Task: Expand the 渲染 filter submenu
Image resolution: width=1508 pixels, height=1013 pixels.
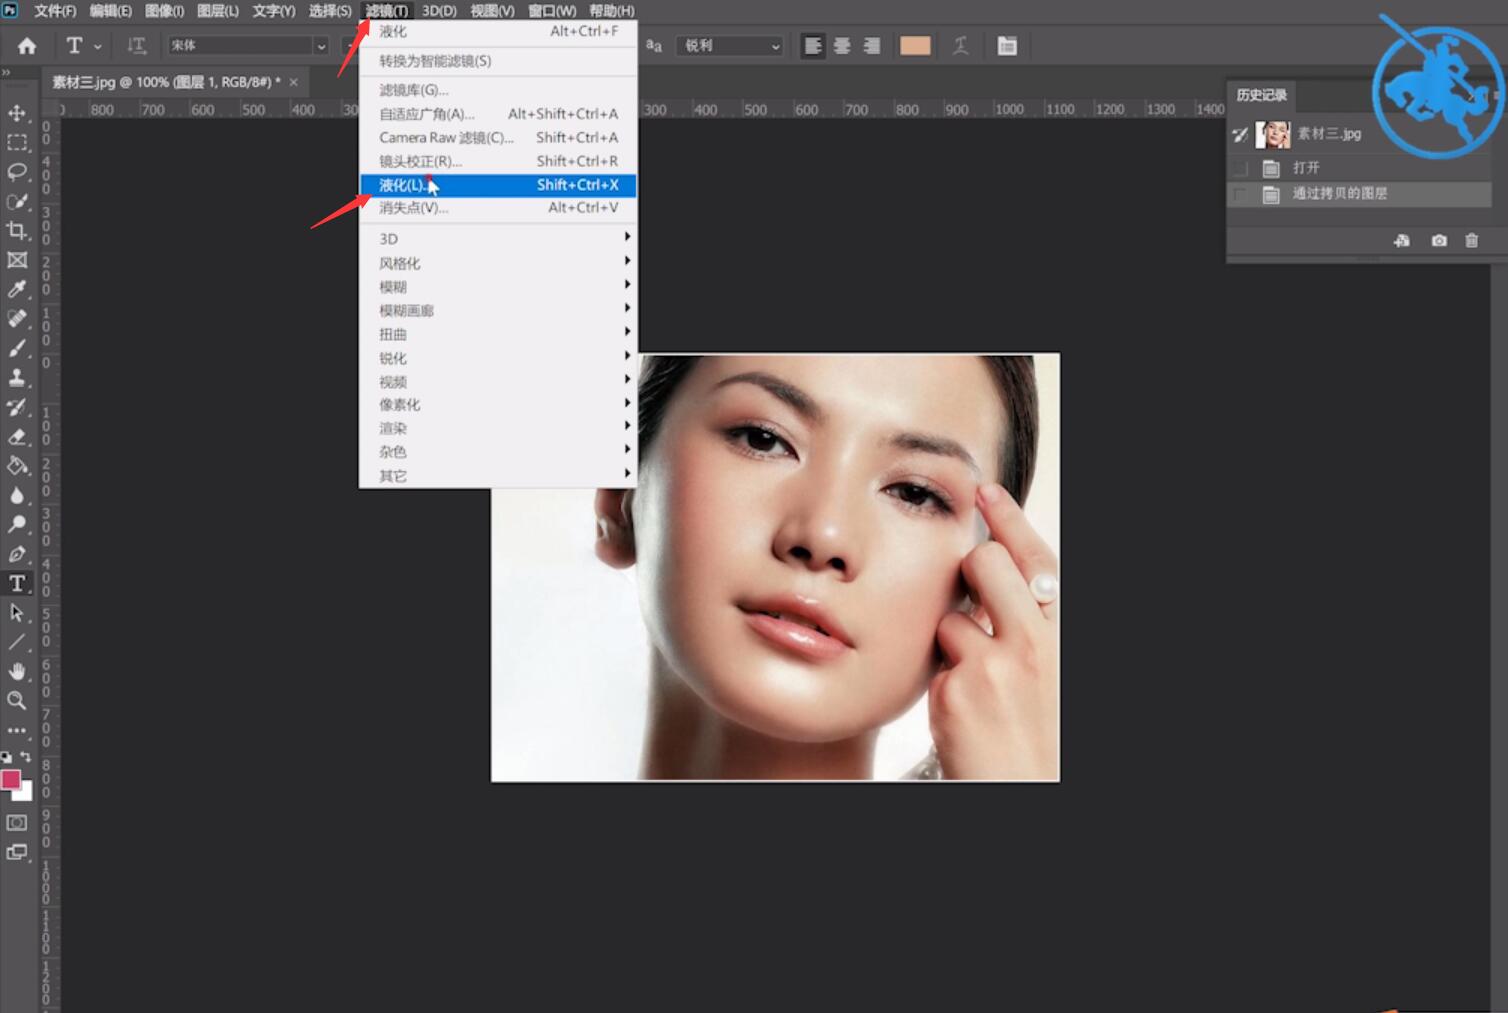Action: point(498,428)
